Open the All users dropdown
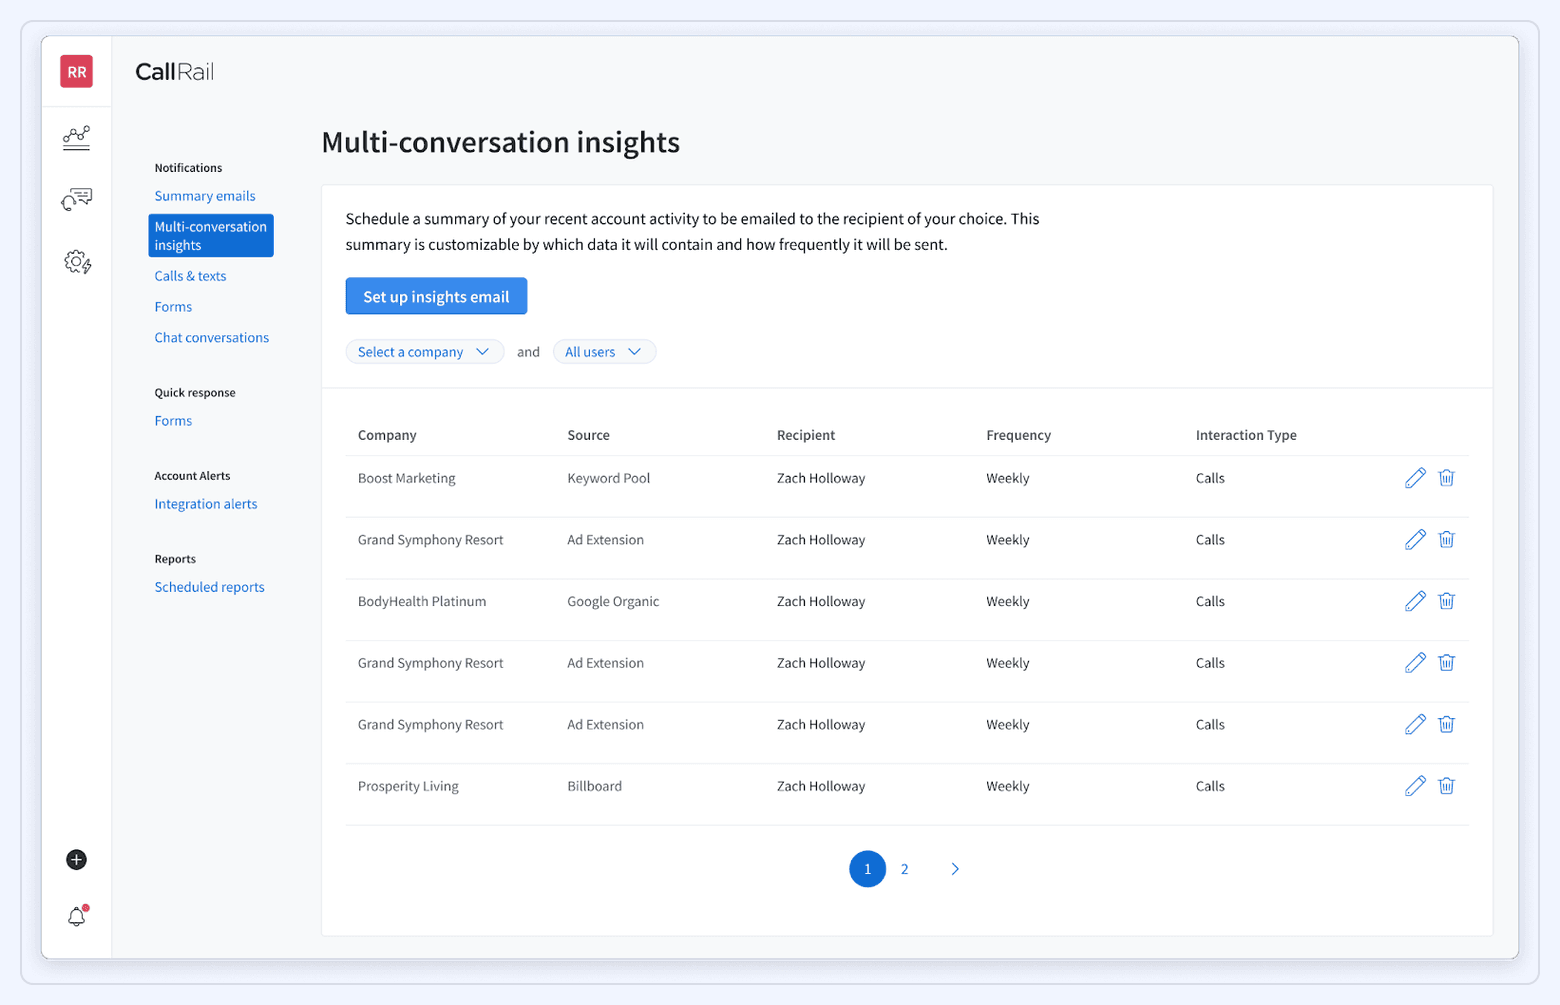This screenshot has height=1005, width=1560. pos(604,351)
